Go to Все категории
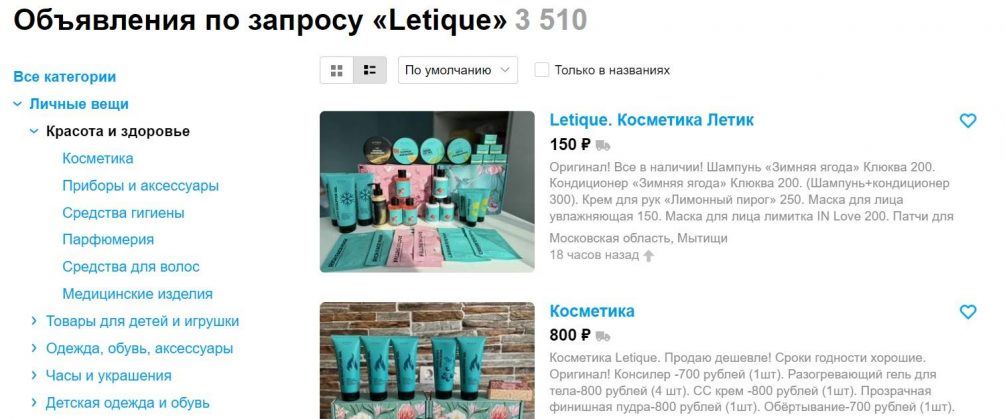The image size is (1005, 419). pos(65,77)
